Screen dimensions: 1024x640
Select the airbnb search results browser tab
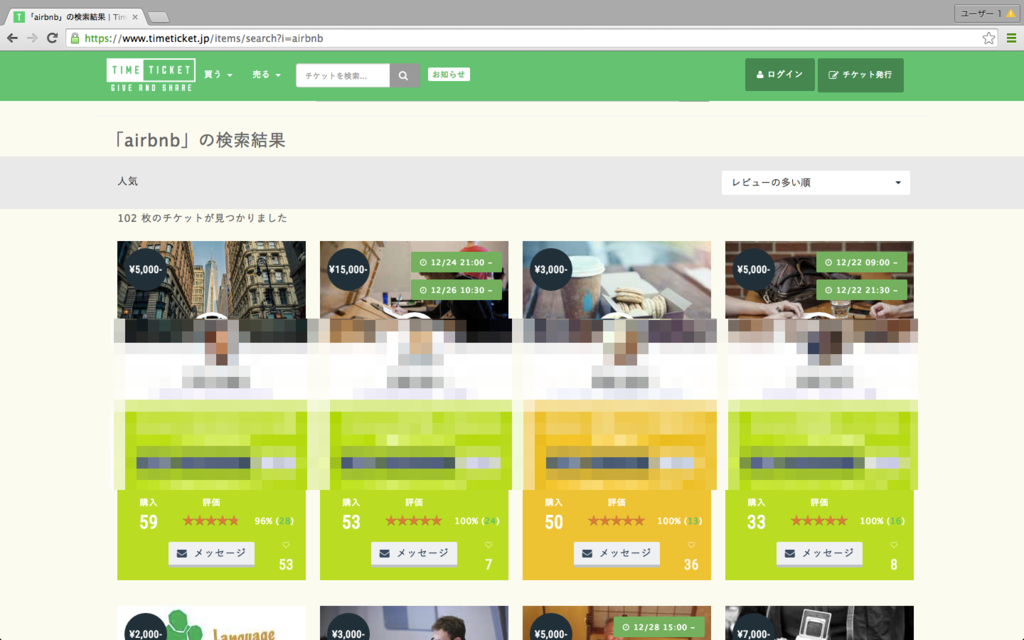click(x=77, y=17)
